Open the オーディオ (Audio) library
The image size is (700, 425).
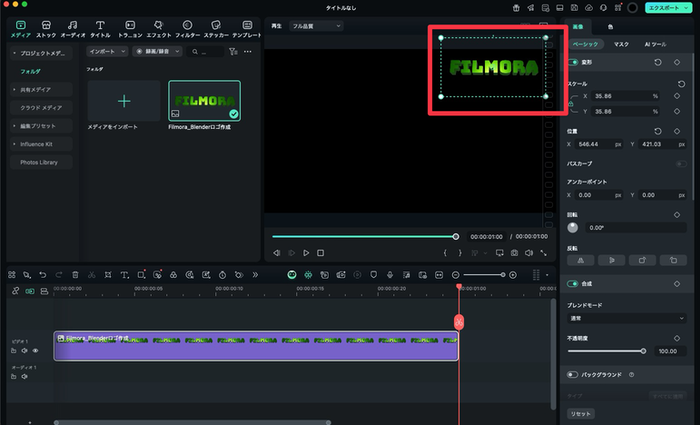pos(73,28)
